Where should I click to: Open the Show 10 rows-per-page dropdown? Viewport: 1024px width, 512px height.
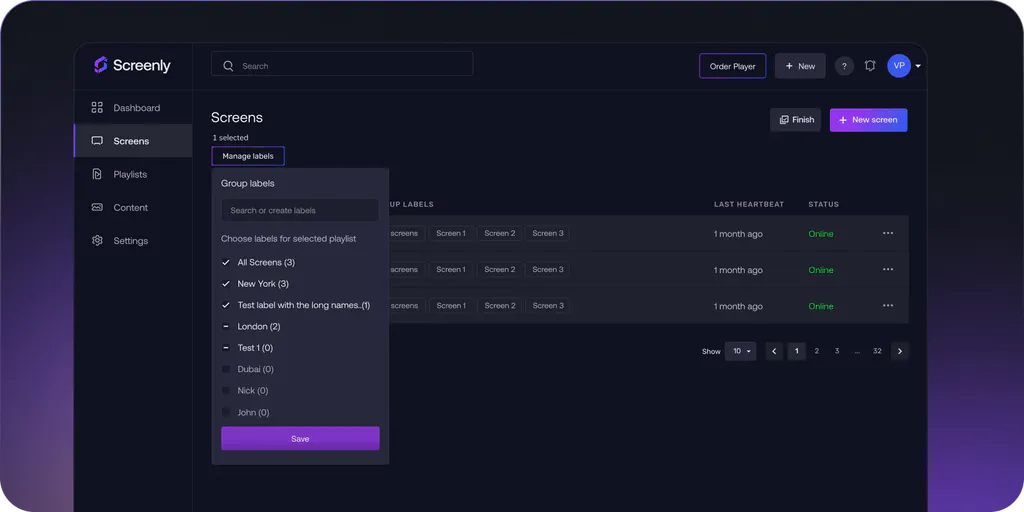coord(741,351)
